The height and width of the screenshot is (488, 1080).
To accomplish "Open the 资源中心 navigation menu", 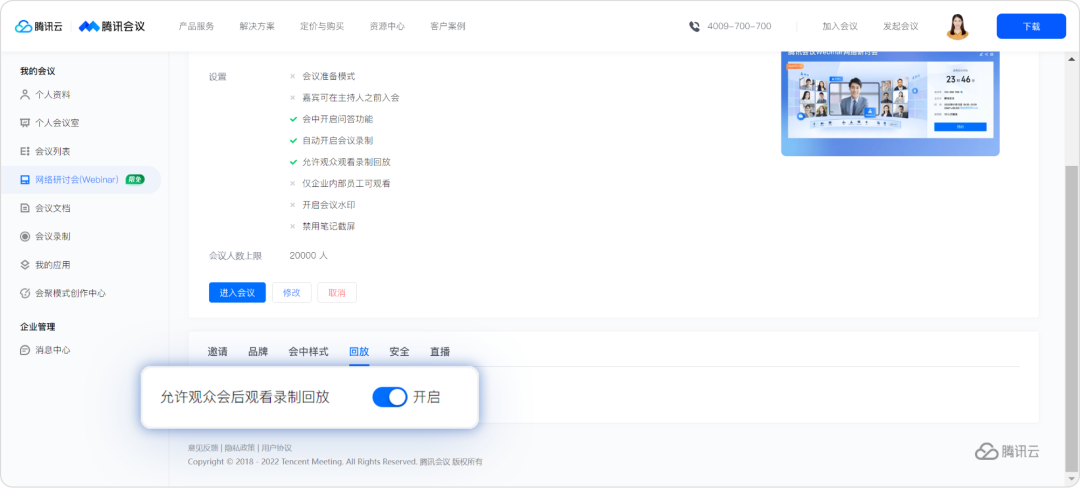I will click(x=387, y=26).
